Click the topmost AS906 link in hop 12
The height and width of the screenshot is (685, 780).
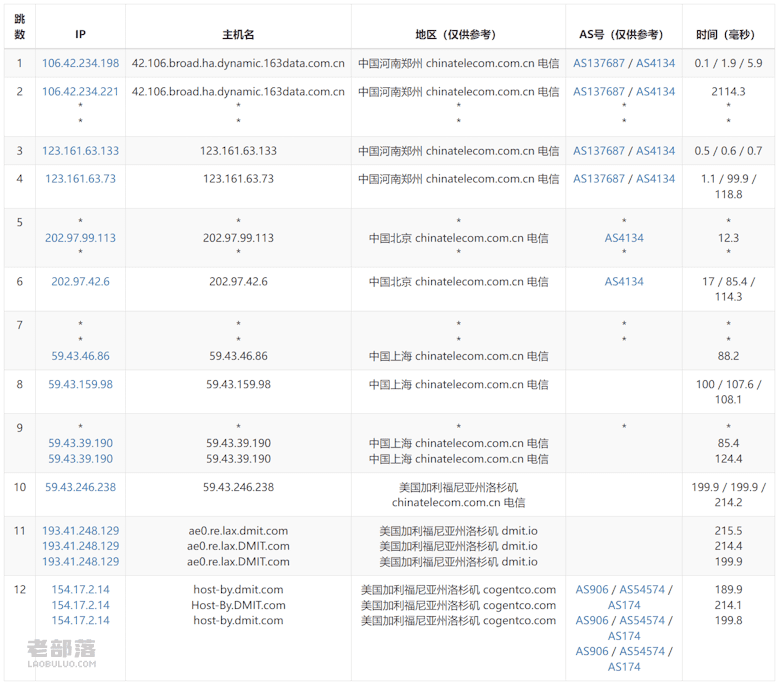591,589
